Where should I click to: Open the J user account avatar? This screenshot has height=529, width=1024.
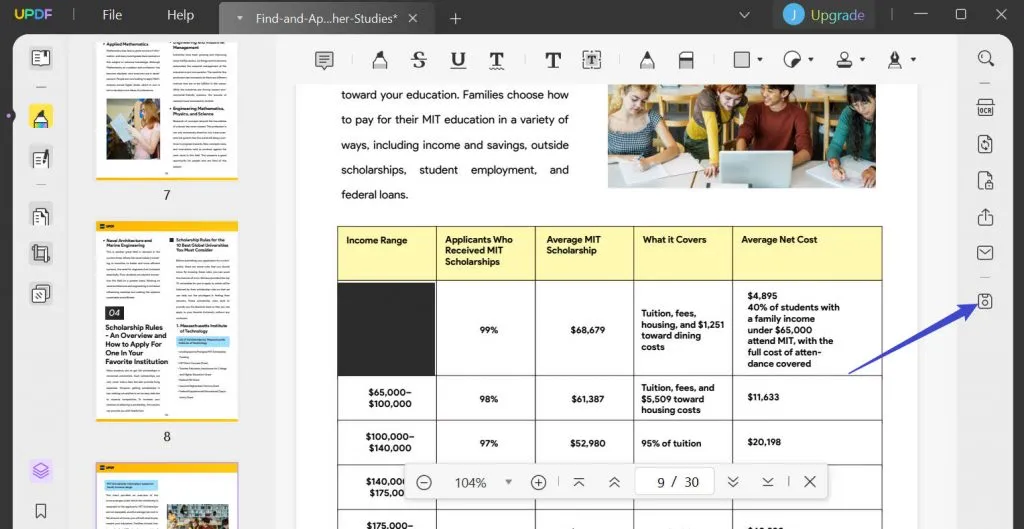coord(793,15)
